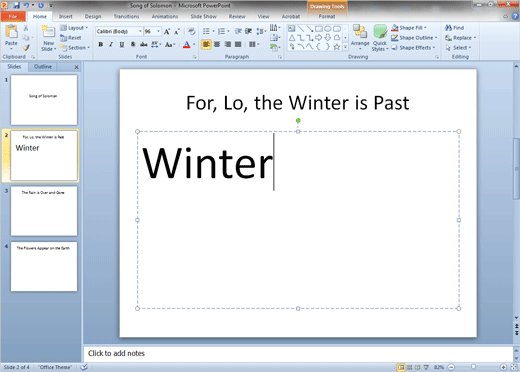Viewport: 520px width, 372px height.
Task: Center the text
Action: click(217, 44)
